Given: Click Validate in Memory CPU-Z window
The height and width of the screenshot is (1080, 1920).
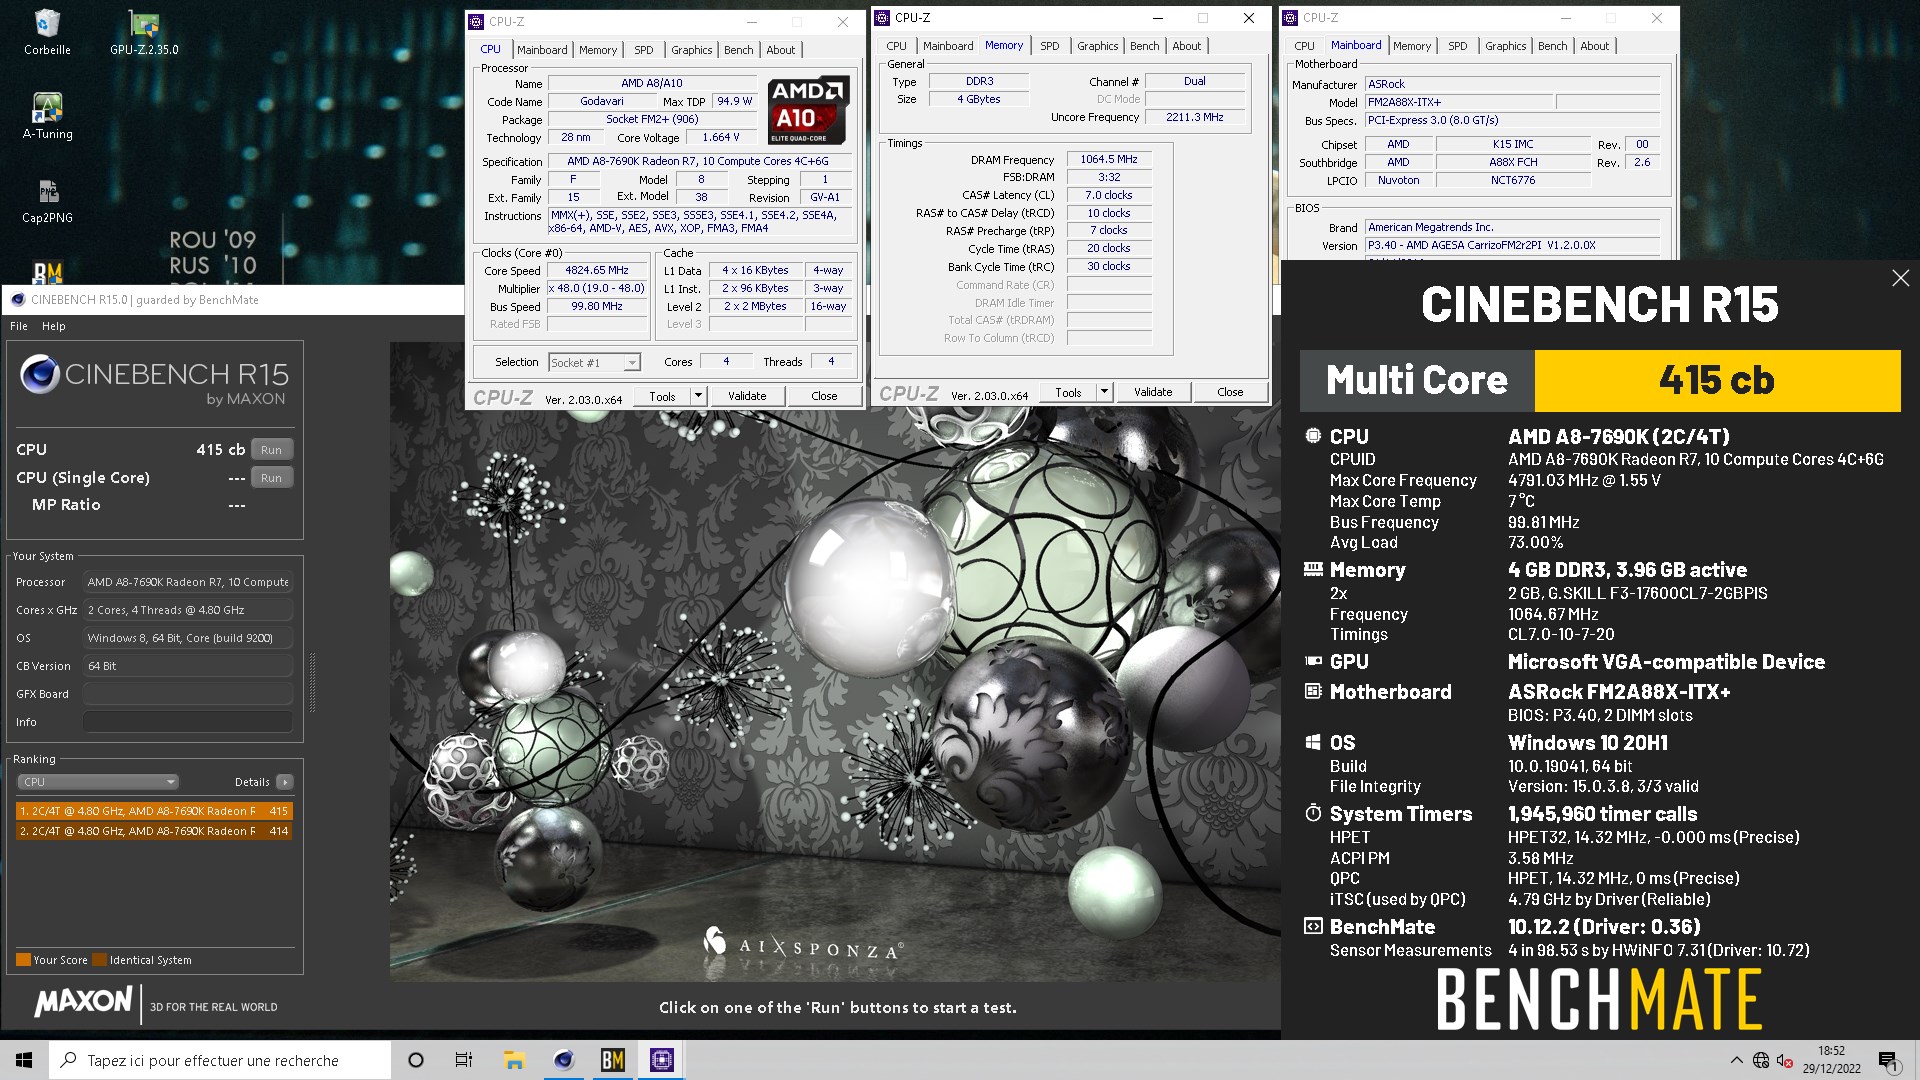Looking at the screenshot, I should tap(1153, 392).
